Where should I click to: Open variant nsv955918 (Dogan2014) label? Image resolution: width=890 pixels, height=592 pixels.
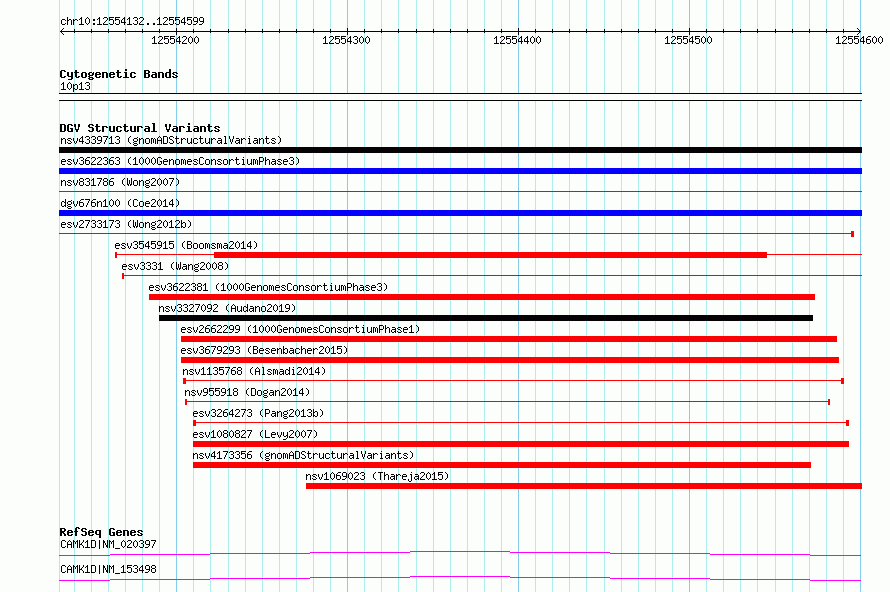click(247, 392)
